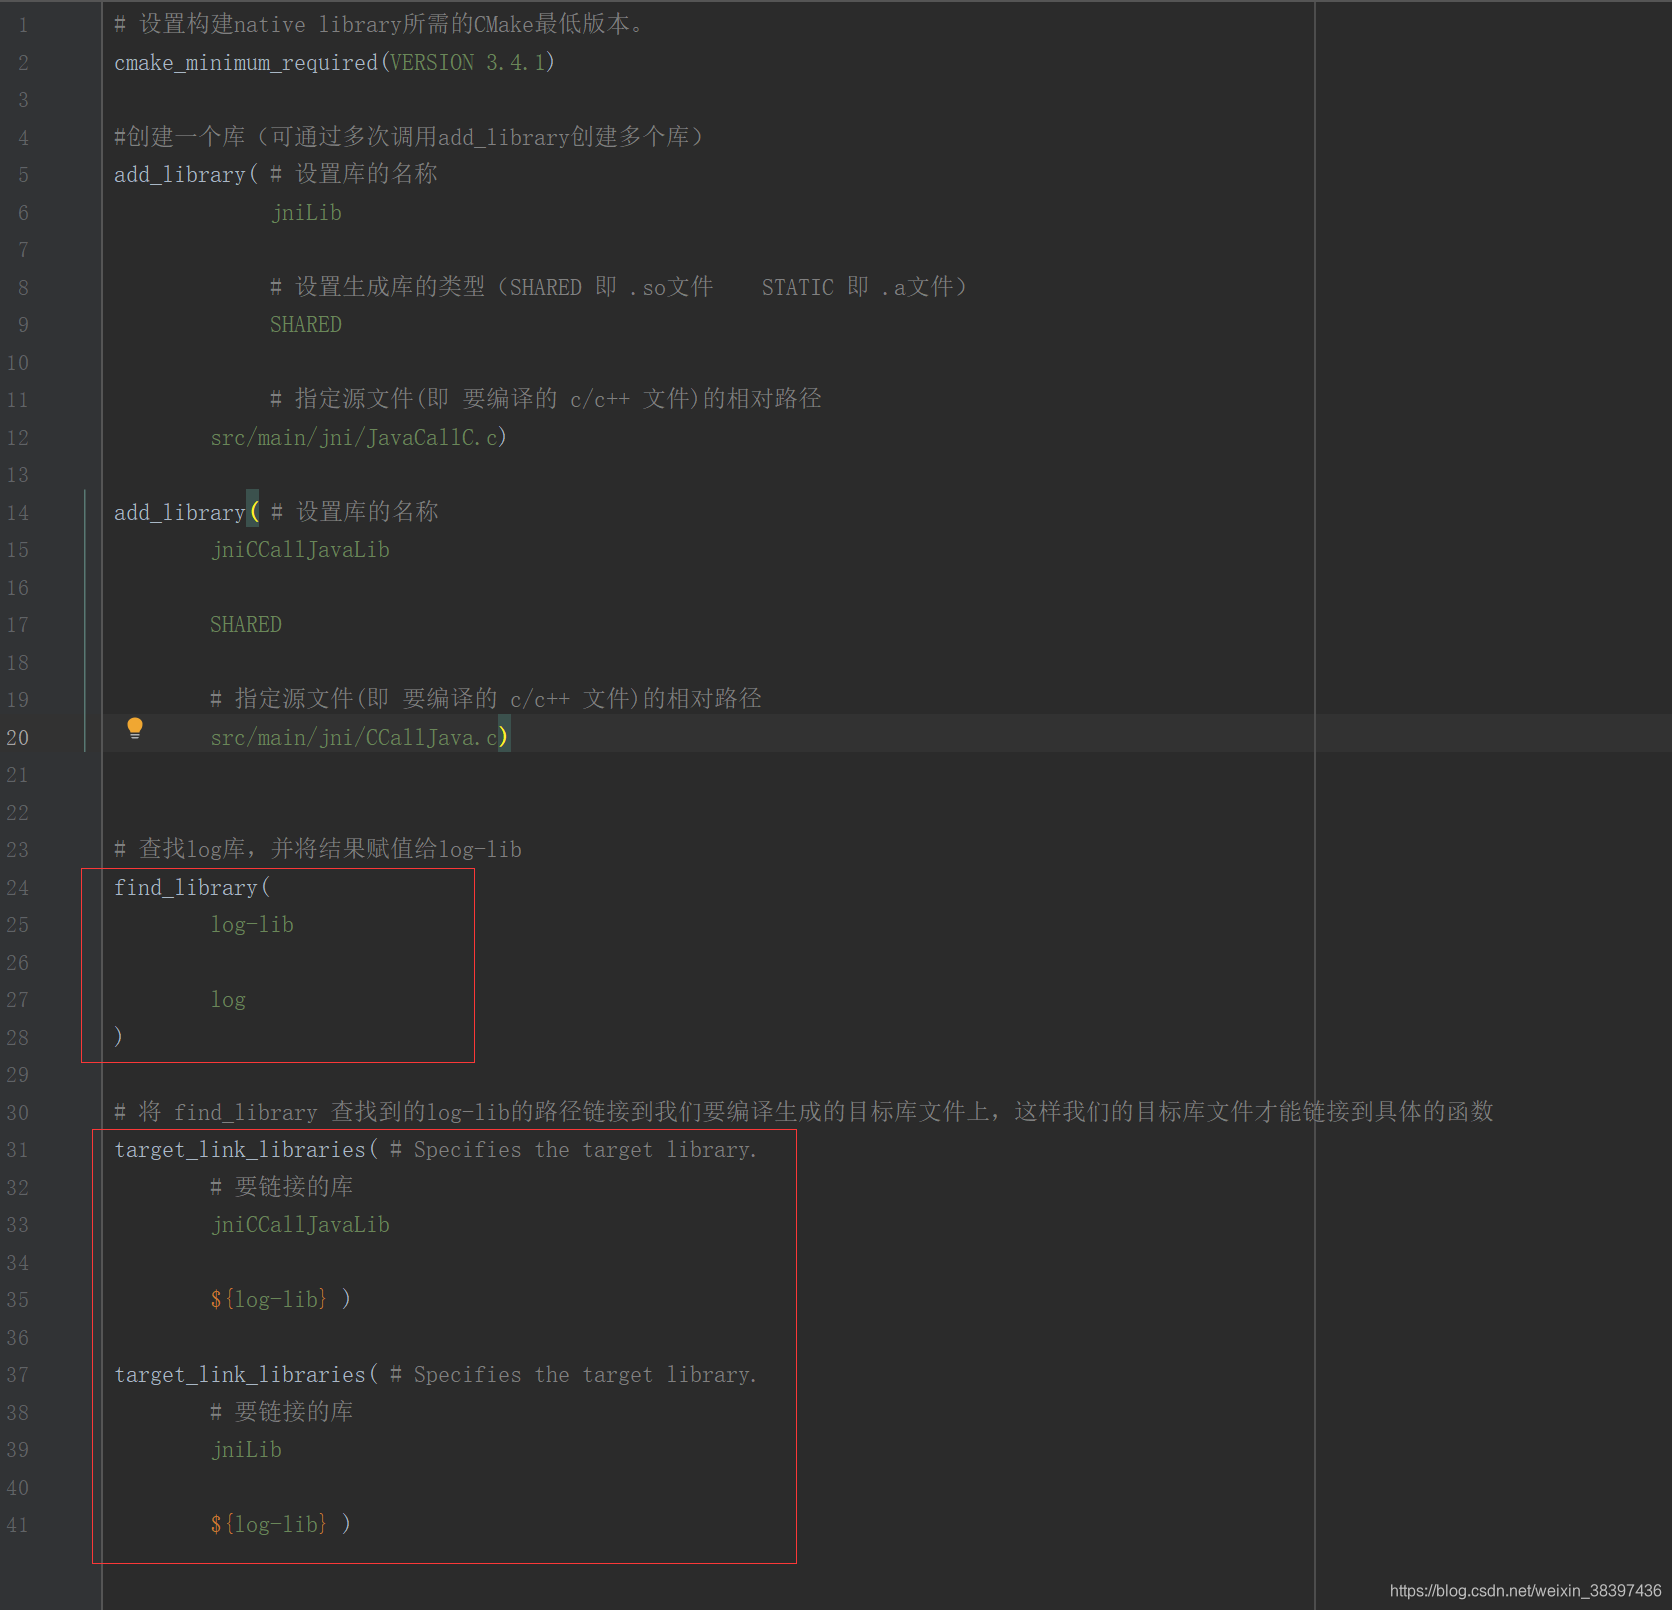Click src/main/jni/JavaCallC.c path
This screenshot has height=1610, width=1672.
tap(354, 438)
